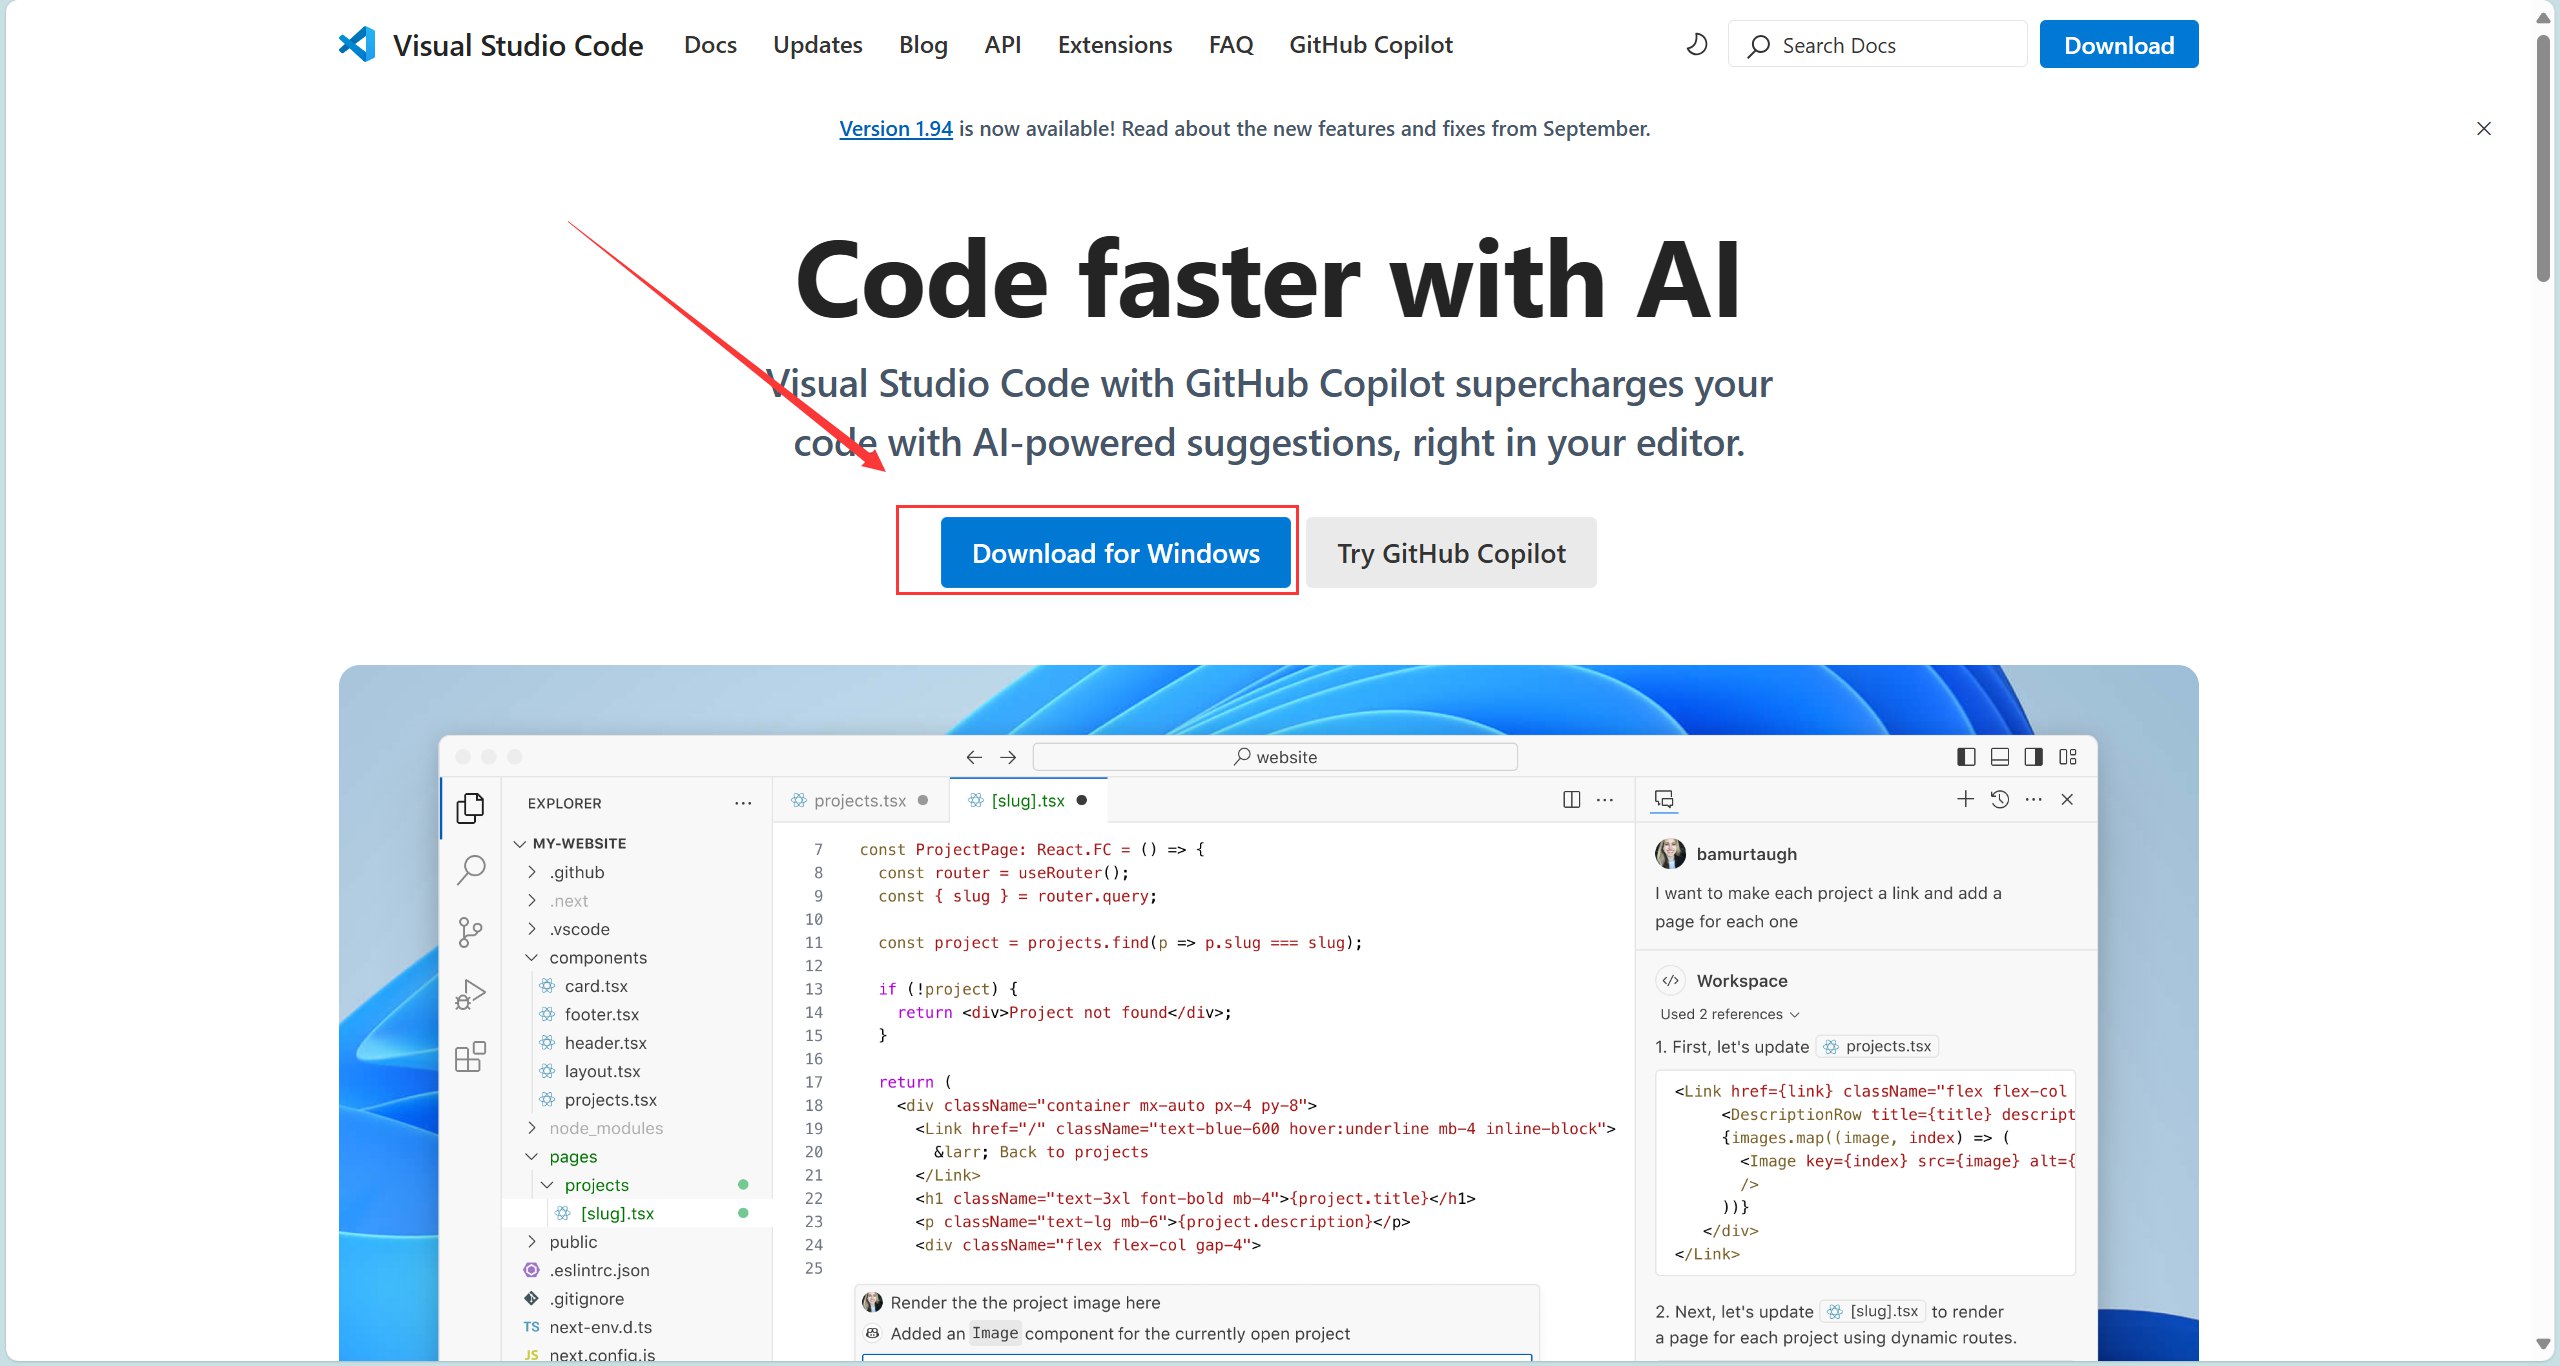The width and height of the screenshot is (2560, 1366).
Task: Open Explorer more actions ellipsis
Action: point(743,803)
